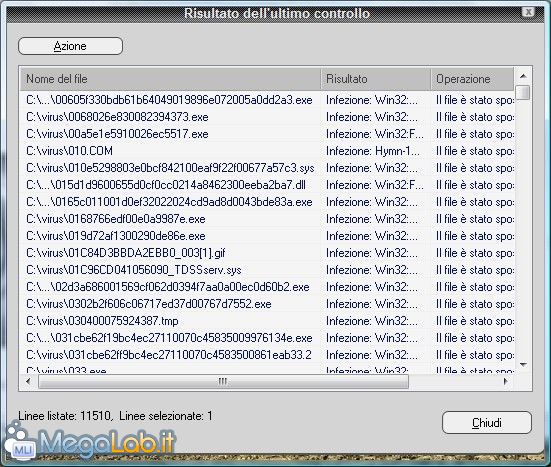Click the vertical scrollbar thumb

coord(523,92)
